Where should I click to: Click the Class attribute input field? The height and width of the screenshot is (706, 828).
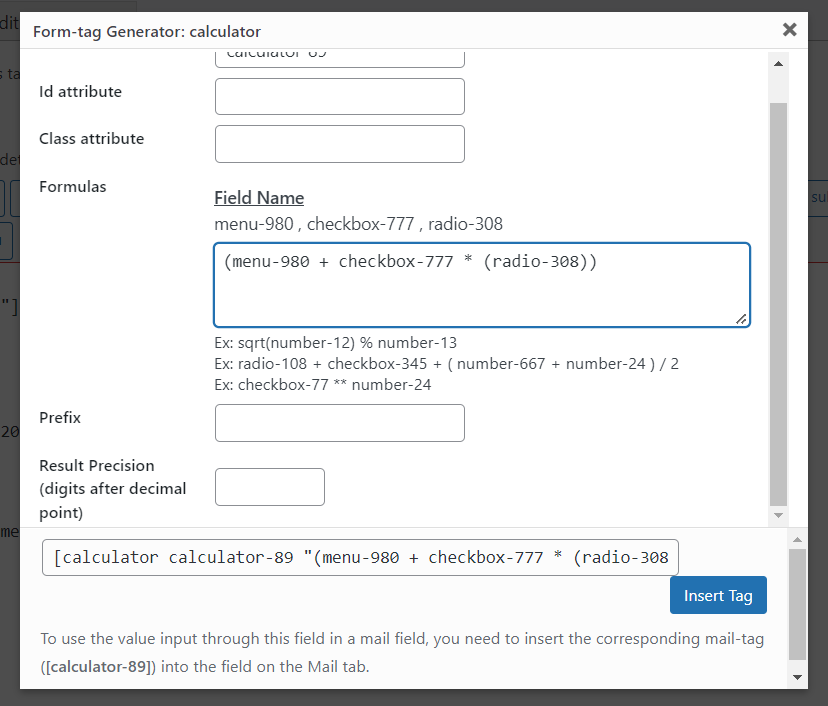click(340, 144)
